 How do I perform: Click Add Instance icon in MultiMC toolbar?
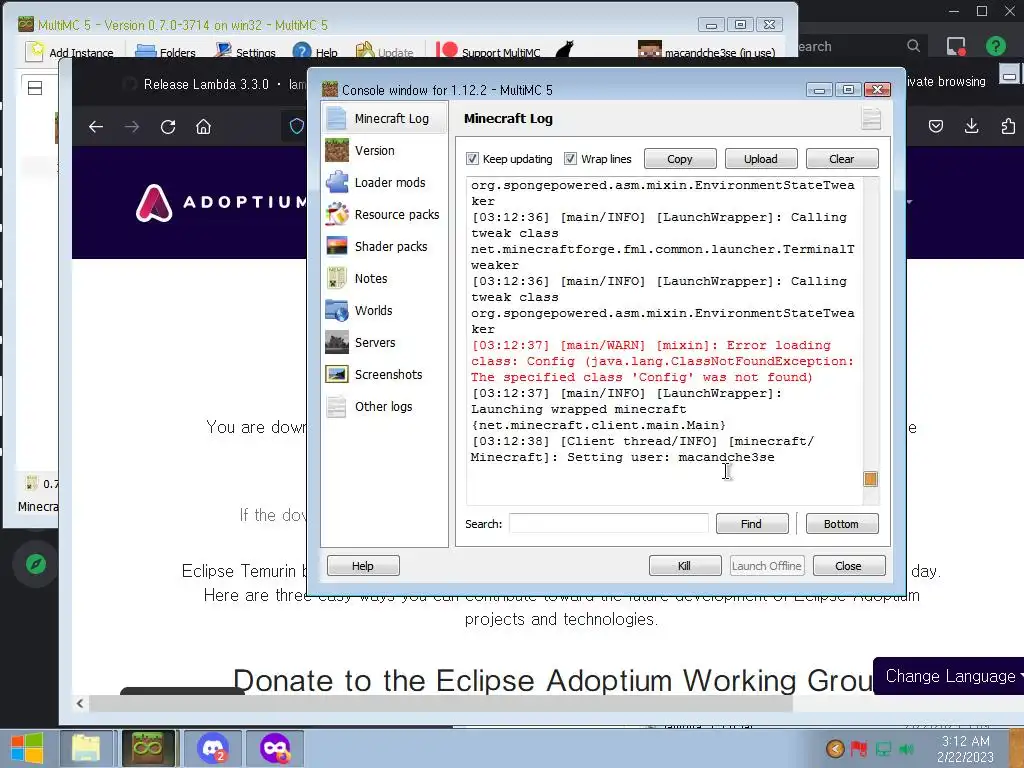click(35, 52)
